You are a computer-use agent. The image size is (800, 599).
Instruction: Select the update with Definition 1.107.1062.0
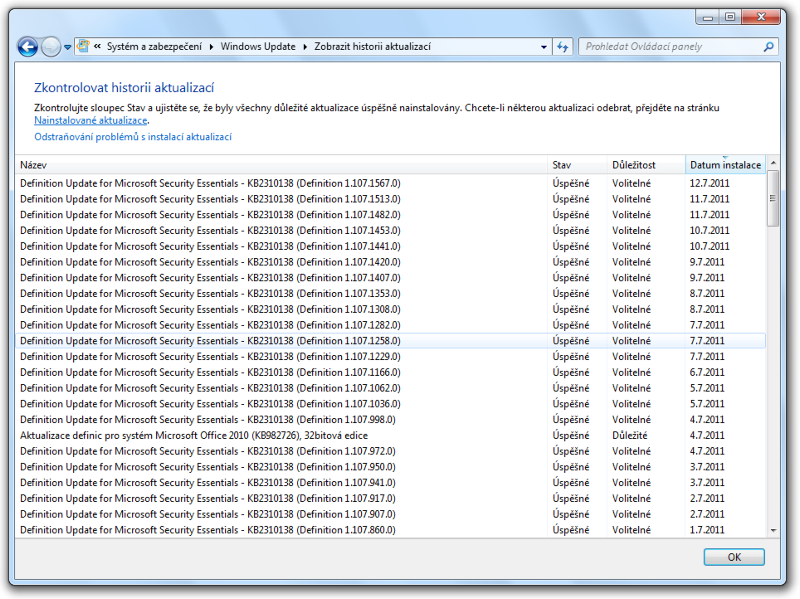tap(391, 388)
